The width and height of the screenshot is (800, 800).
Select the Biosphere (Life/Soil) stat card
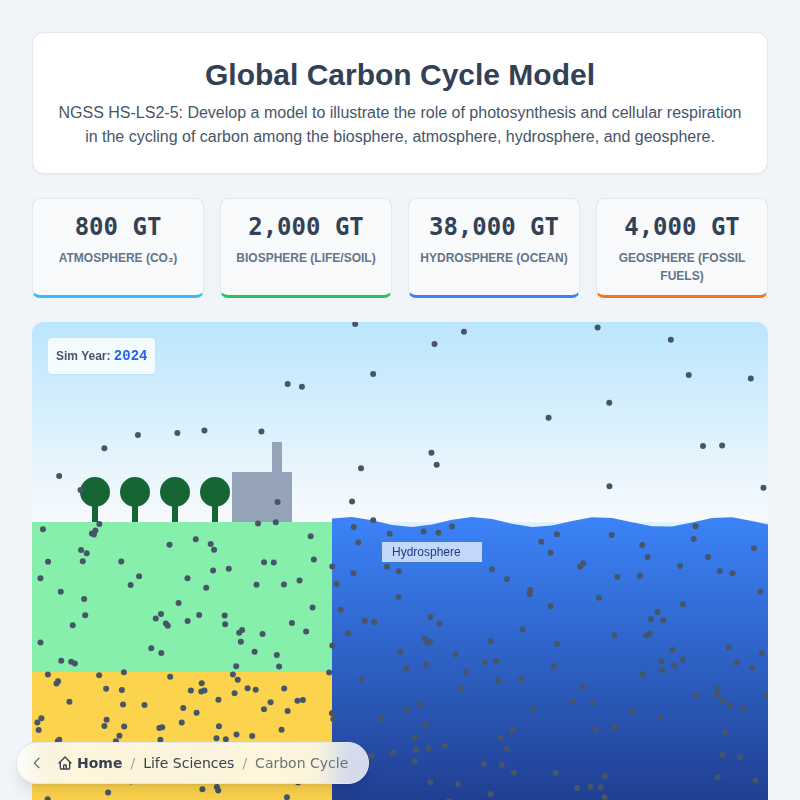(x=305, y=247)
